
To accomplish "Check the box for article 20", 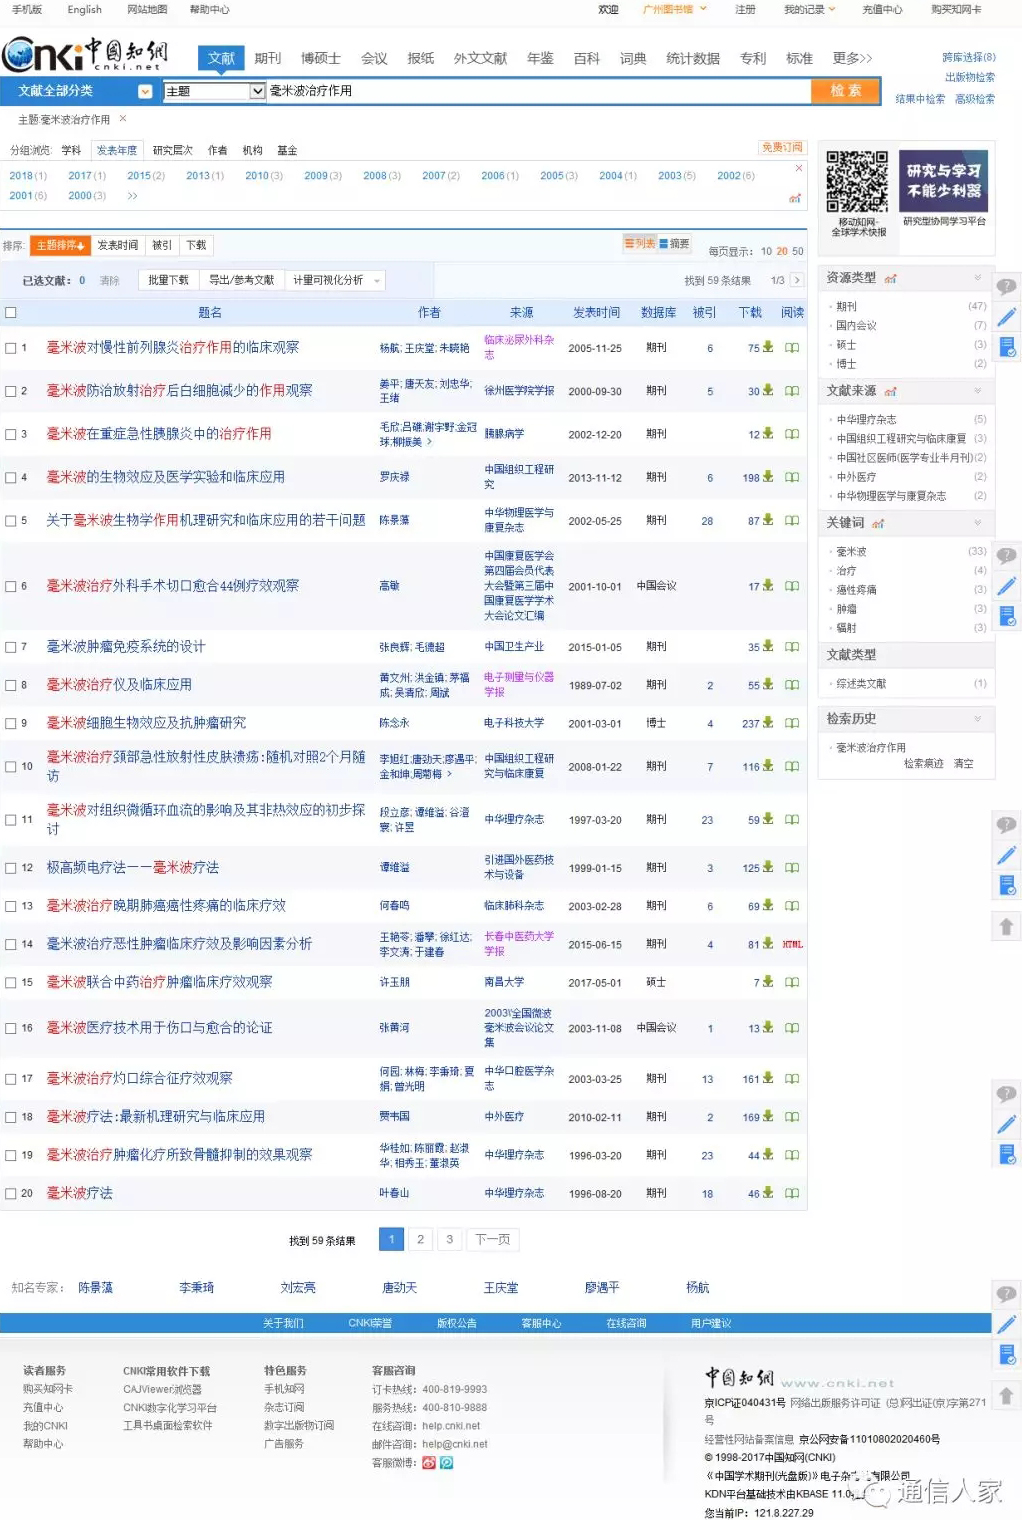I will 11,1193.
